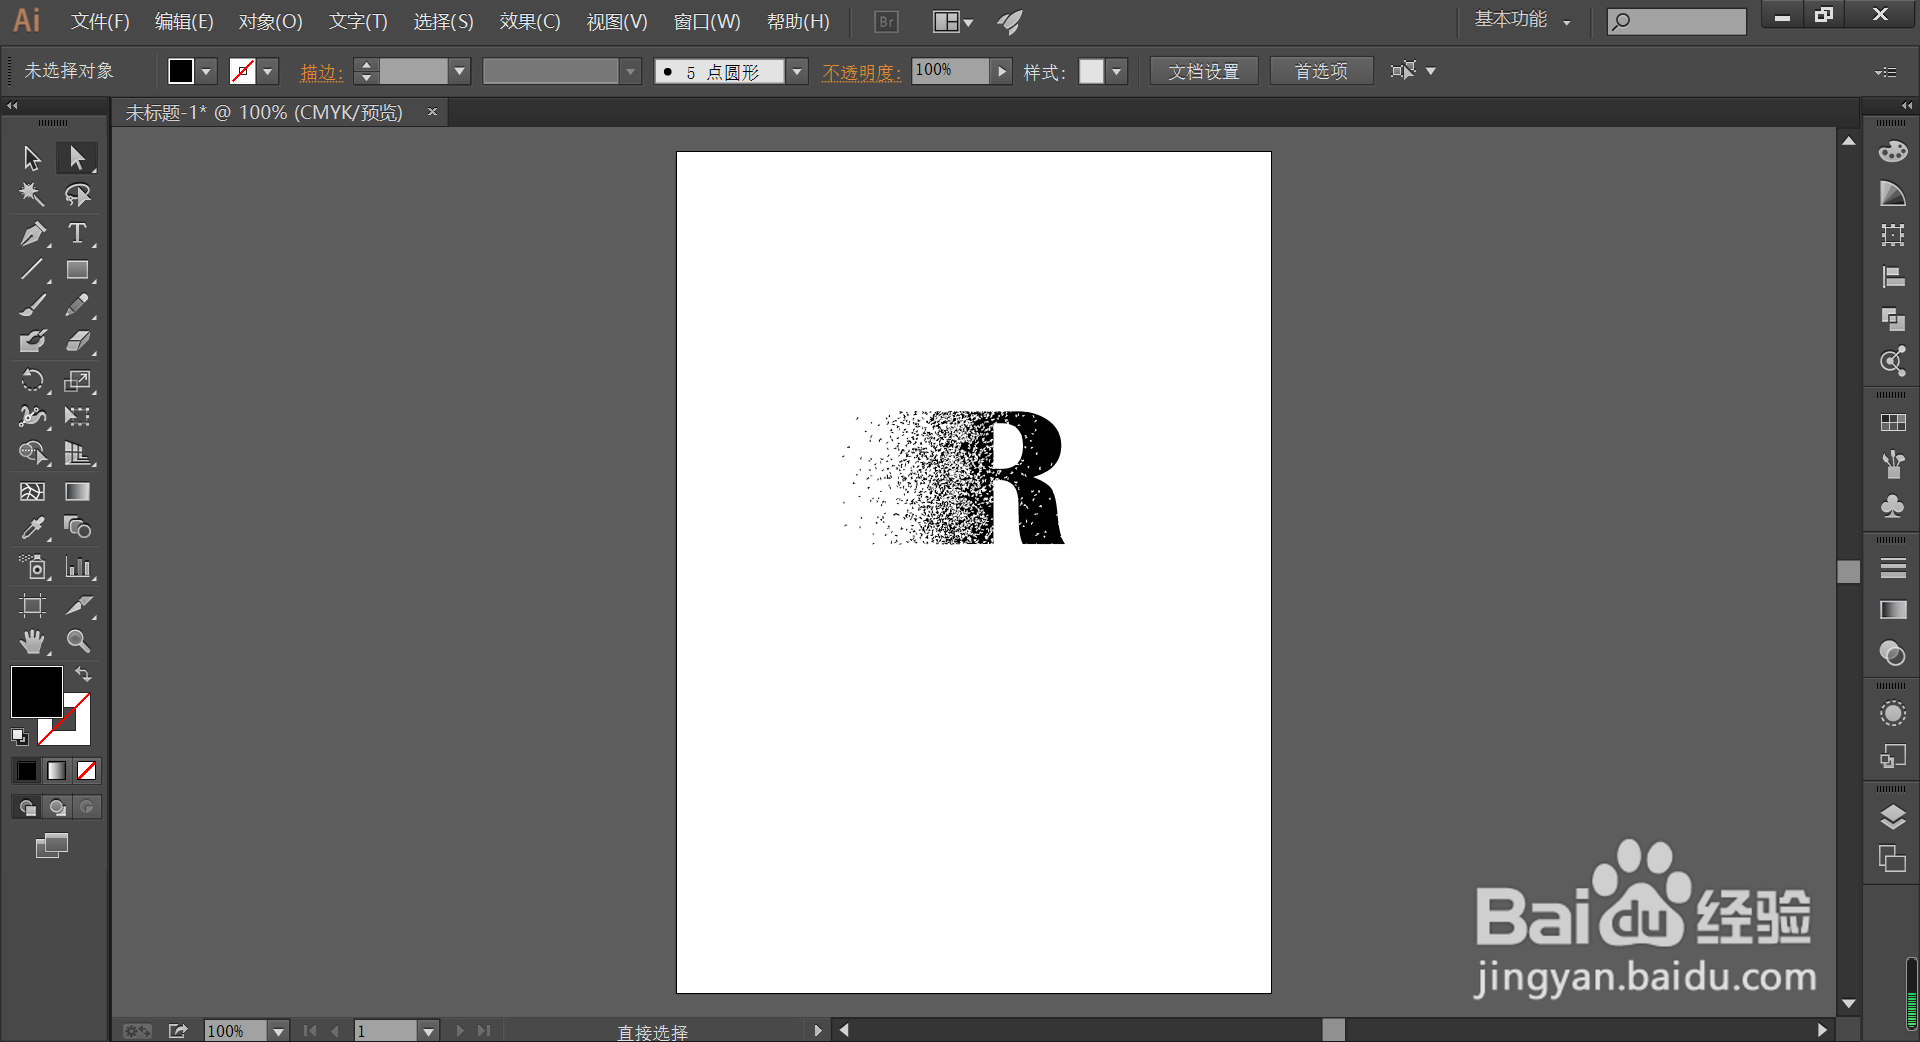Click the search field in the title bar
1920x1042 pixels.
1677,21
